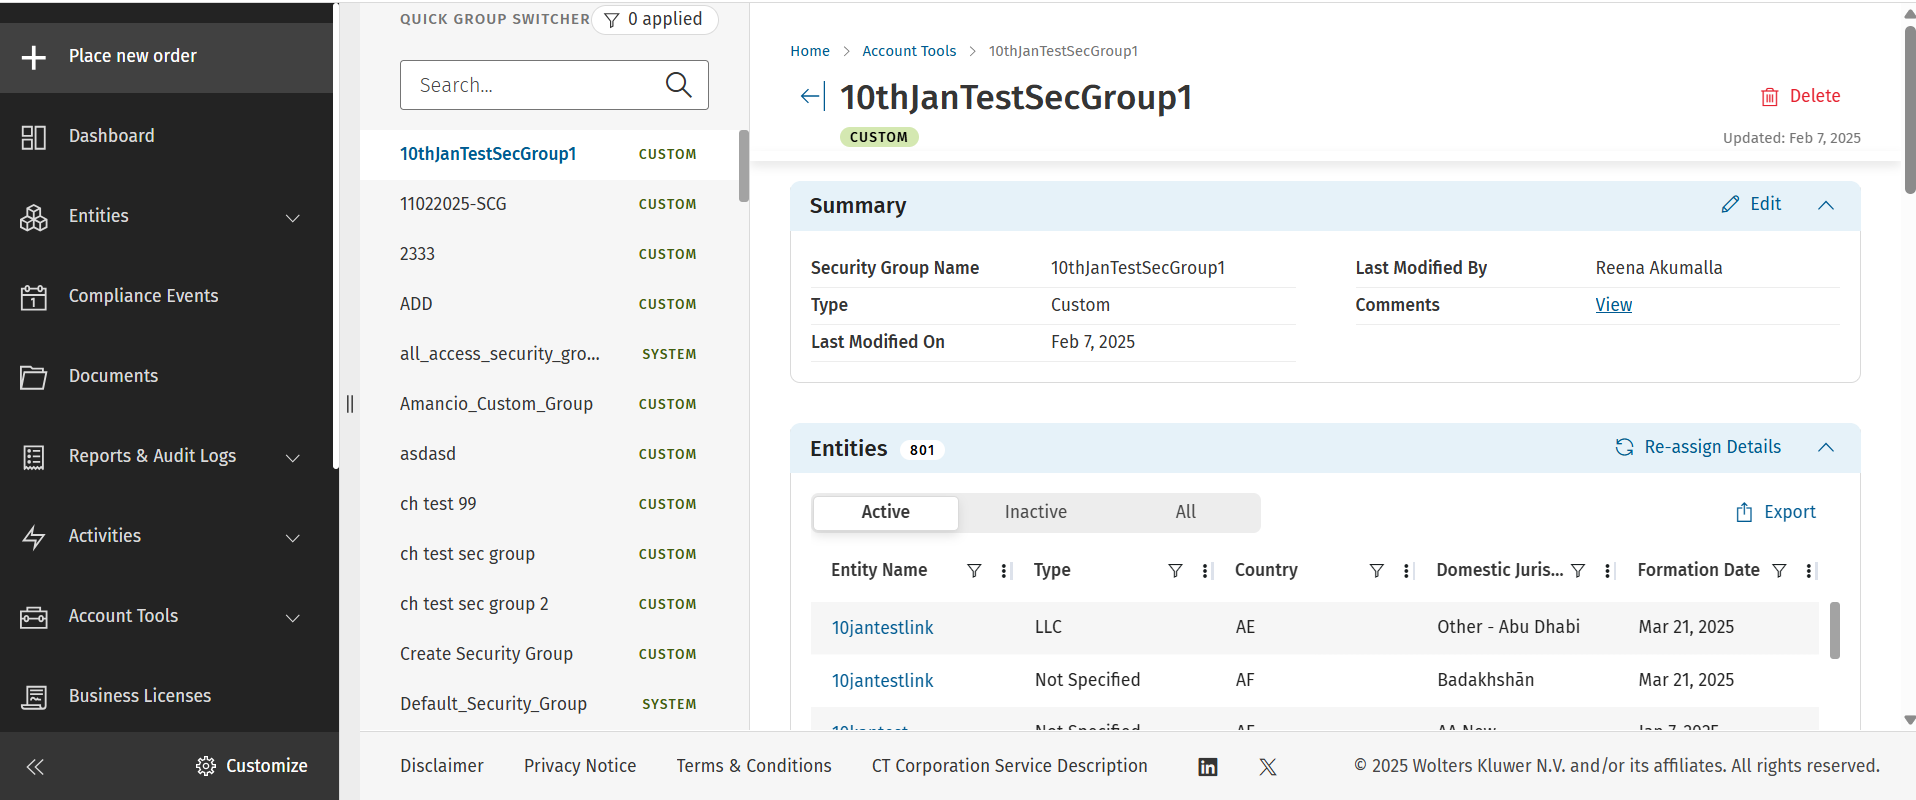Click the search magnifier icon
Image resolution: width=1916 pixels, height=800 pixels.
pyautogui.click(x=679, y=85)
